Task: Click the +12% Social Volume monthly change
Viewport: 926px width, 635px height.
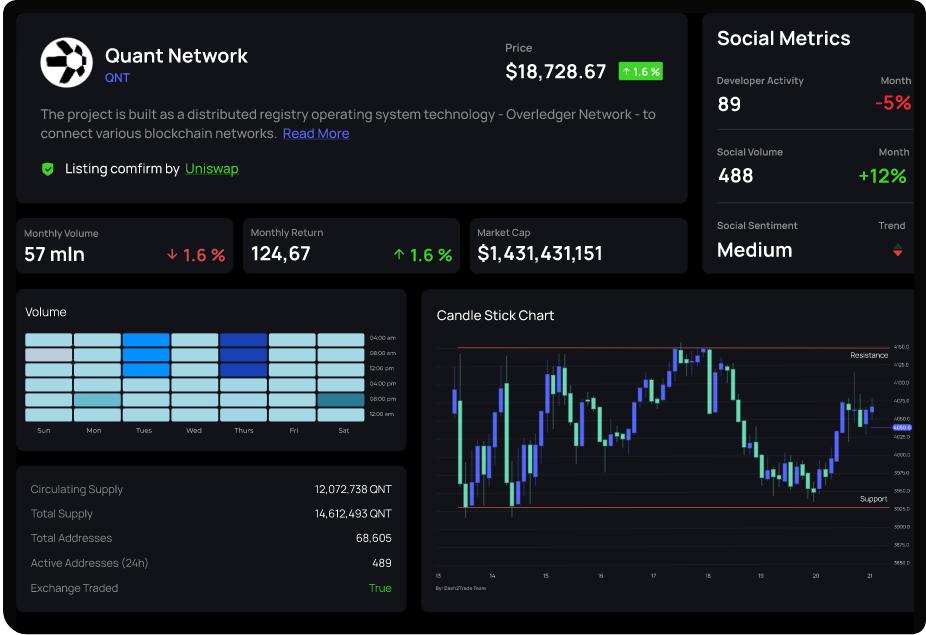Action: point(882,176)
